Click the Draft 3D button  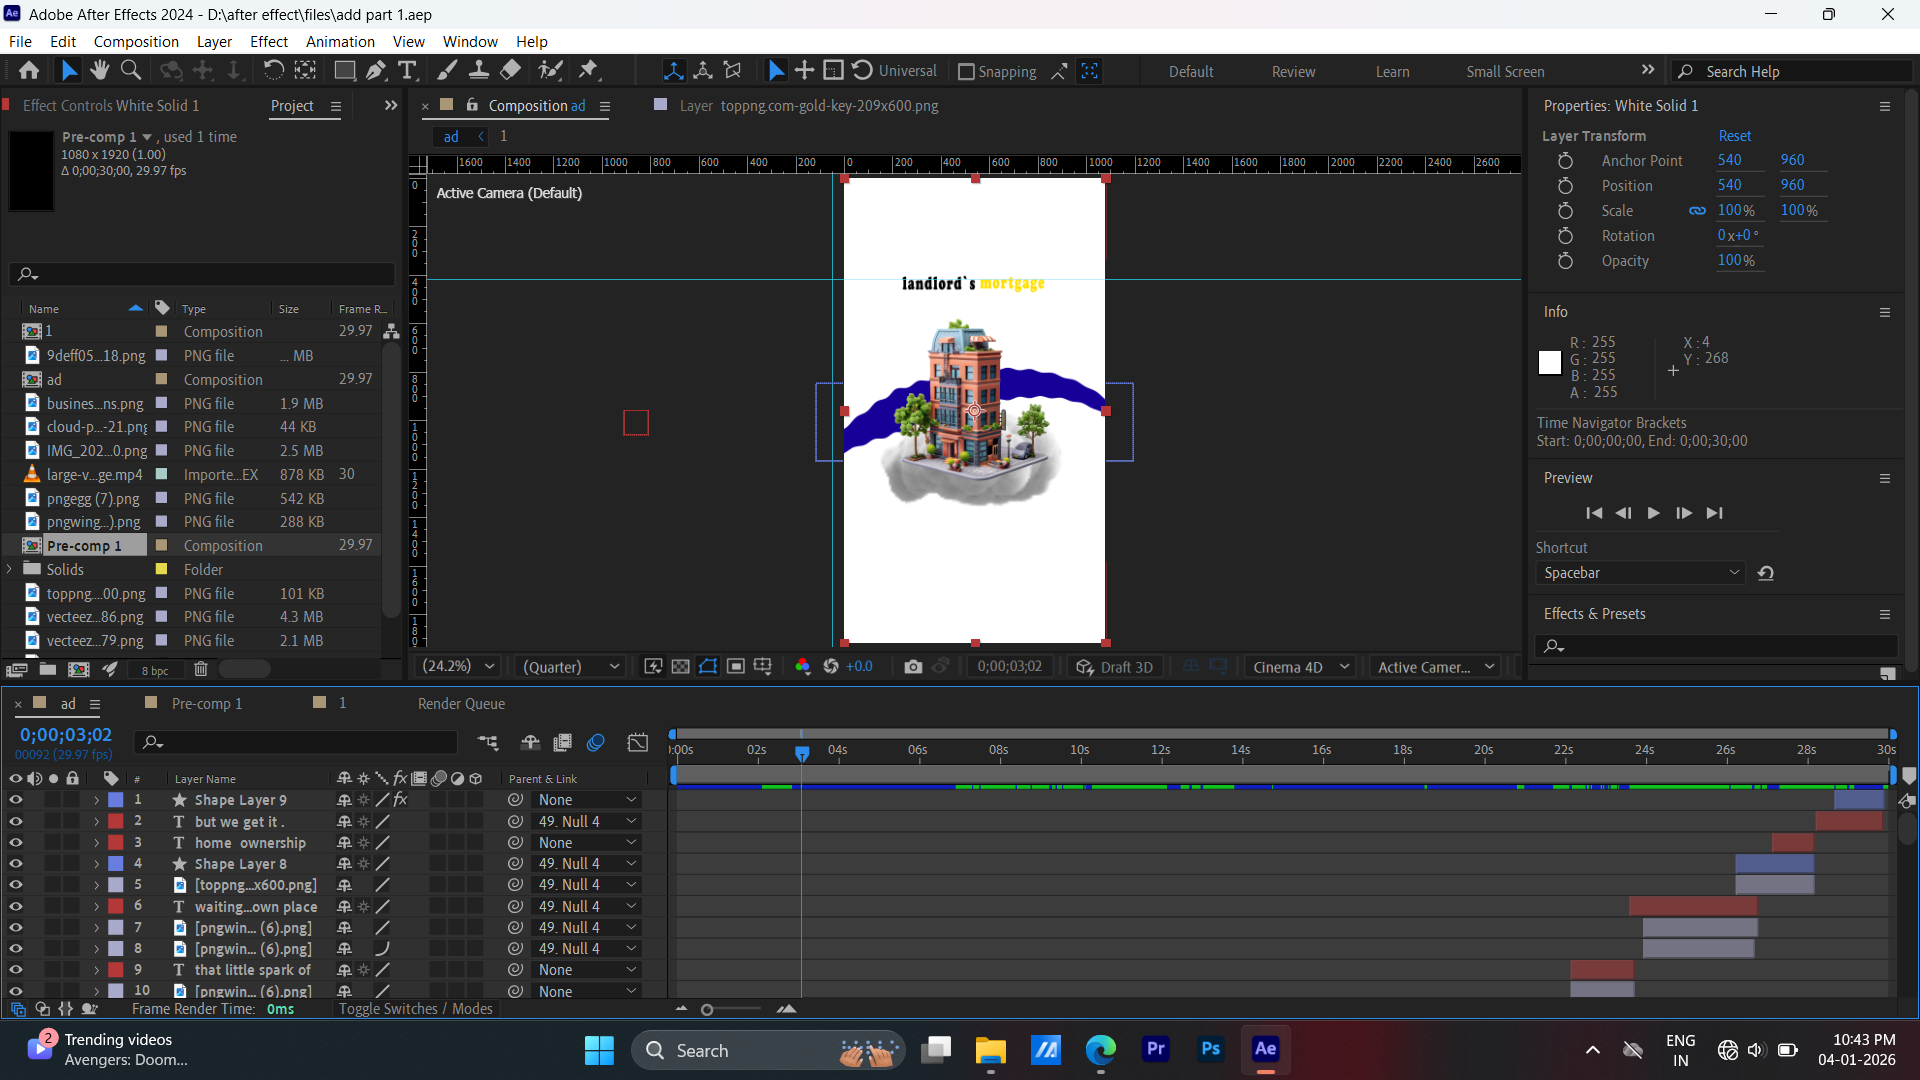[1115, 666]
